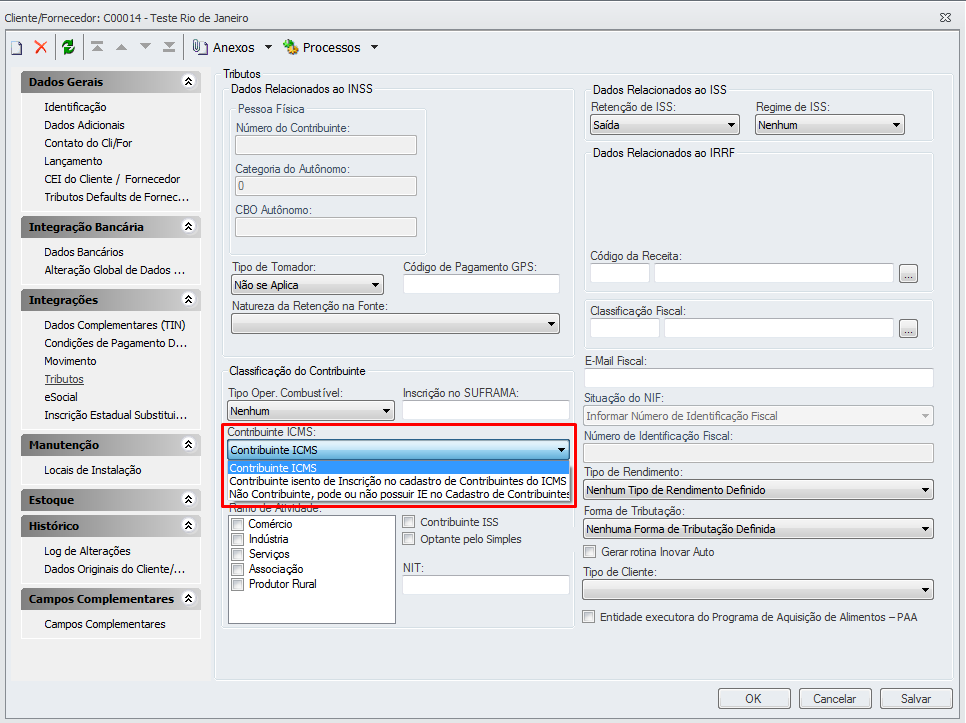
Task: Open Forma de Tributação dropdown
Action: 758,529
